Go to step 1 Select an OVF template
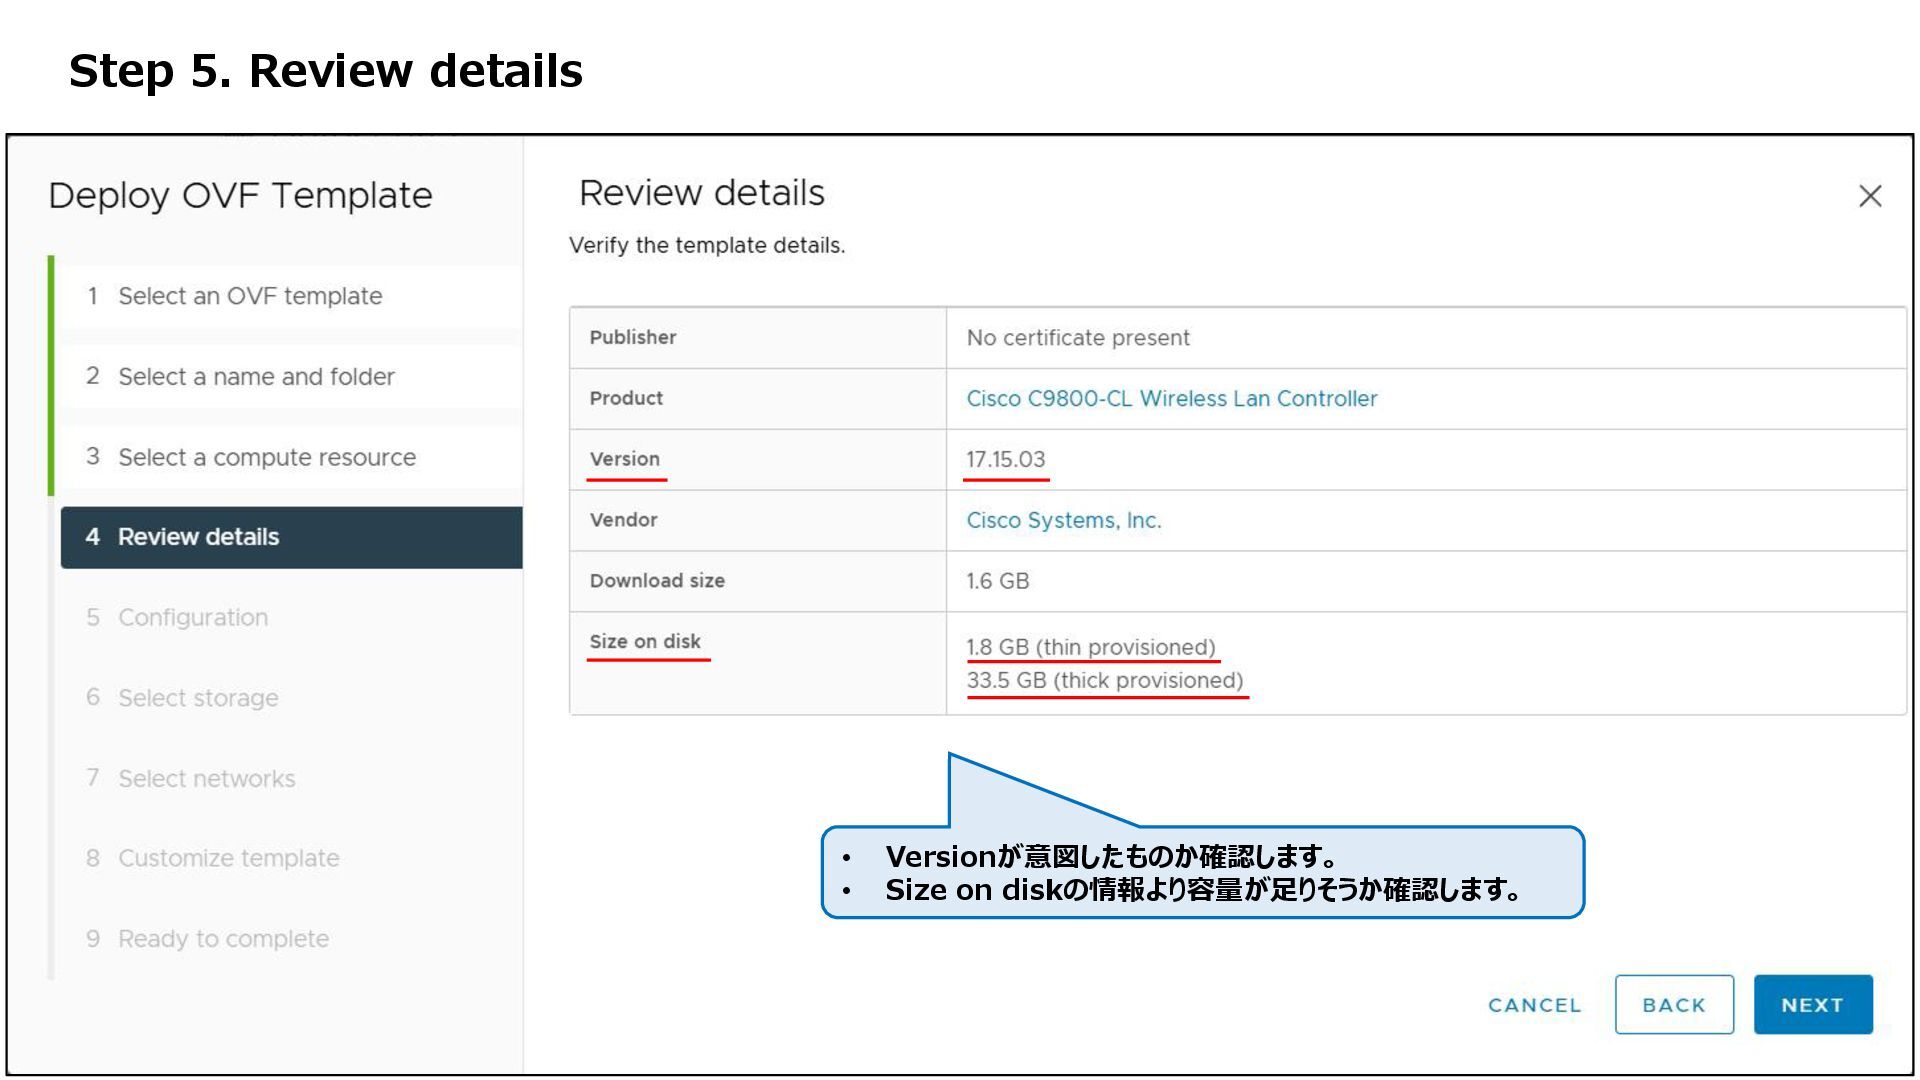Screen dimensions: 1920x1080 [x=250, y=296]
